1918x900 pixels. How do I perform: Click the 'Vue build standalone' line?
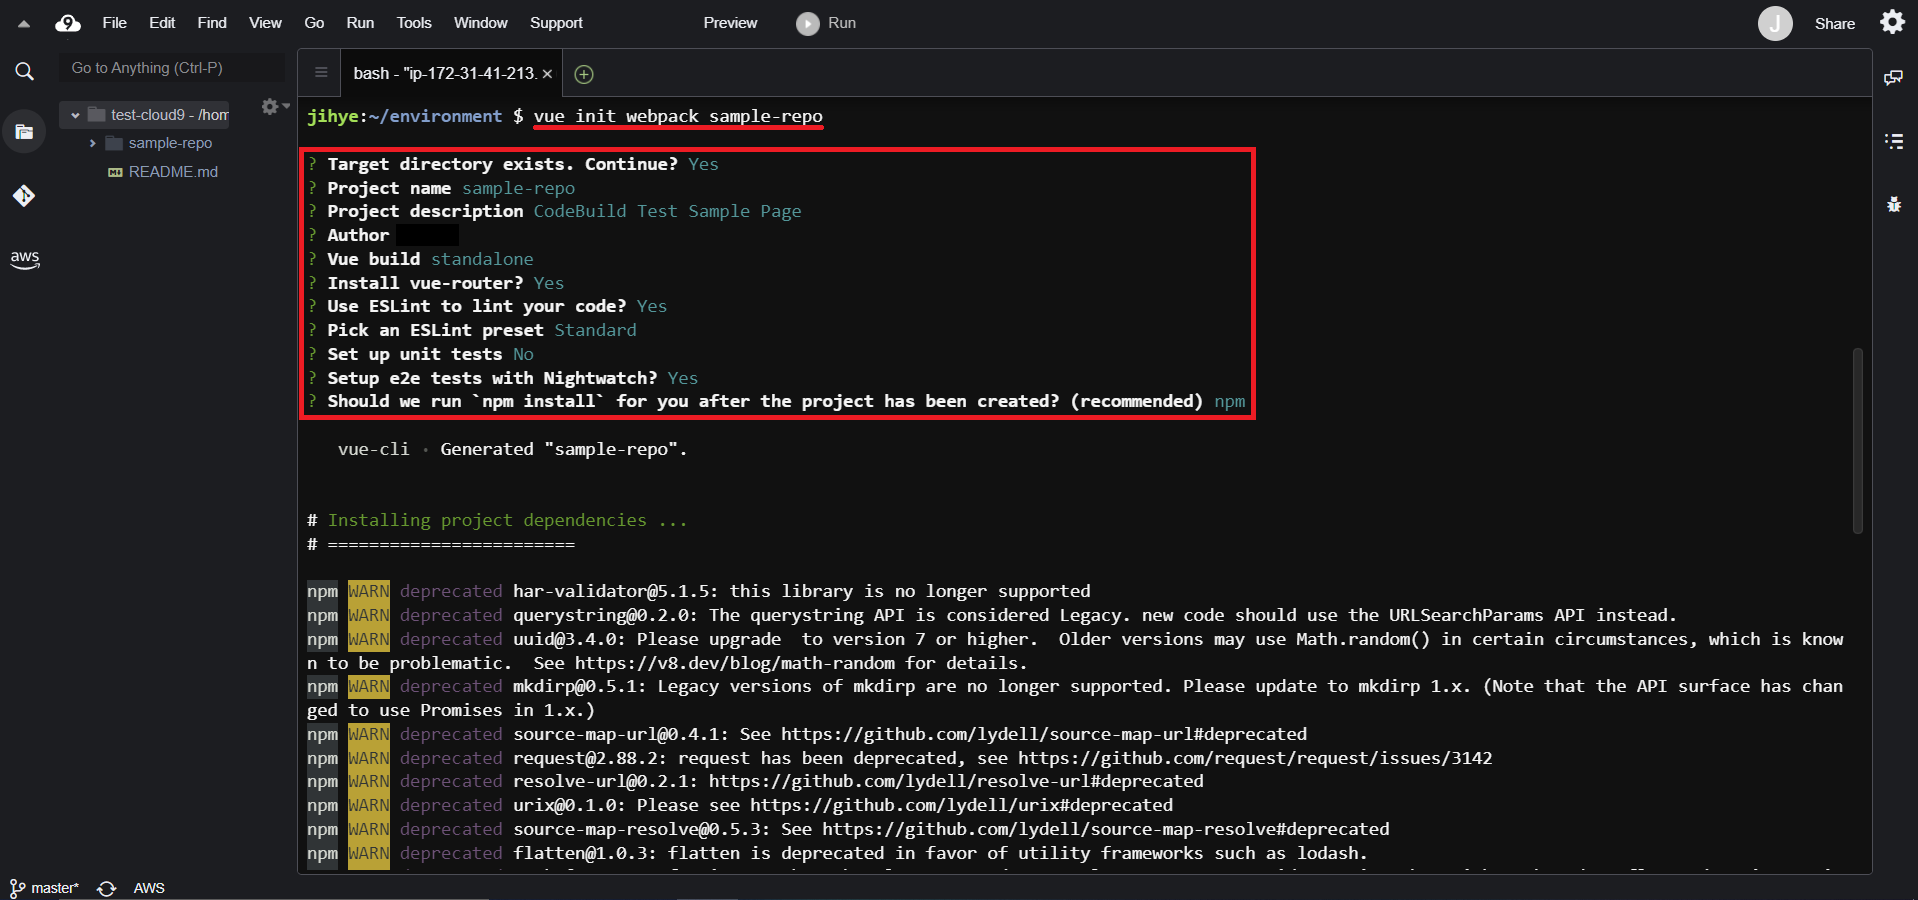(420, 259)
